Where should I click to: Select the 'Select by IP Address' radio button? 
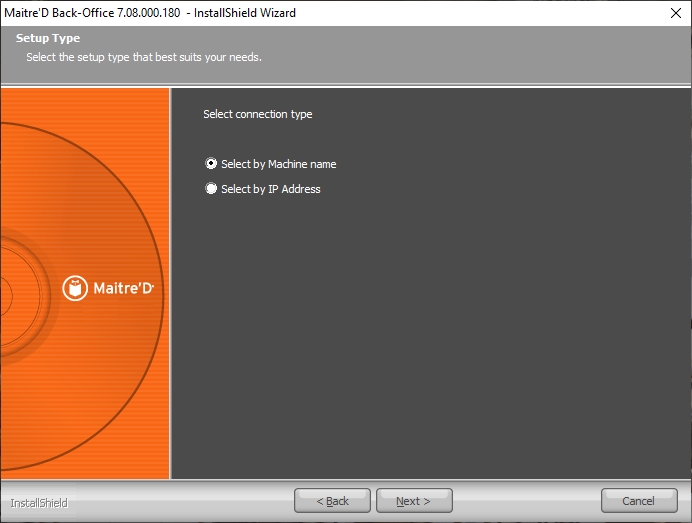(x=211, y=189)
